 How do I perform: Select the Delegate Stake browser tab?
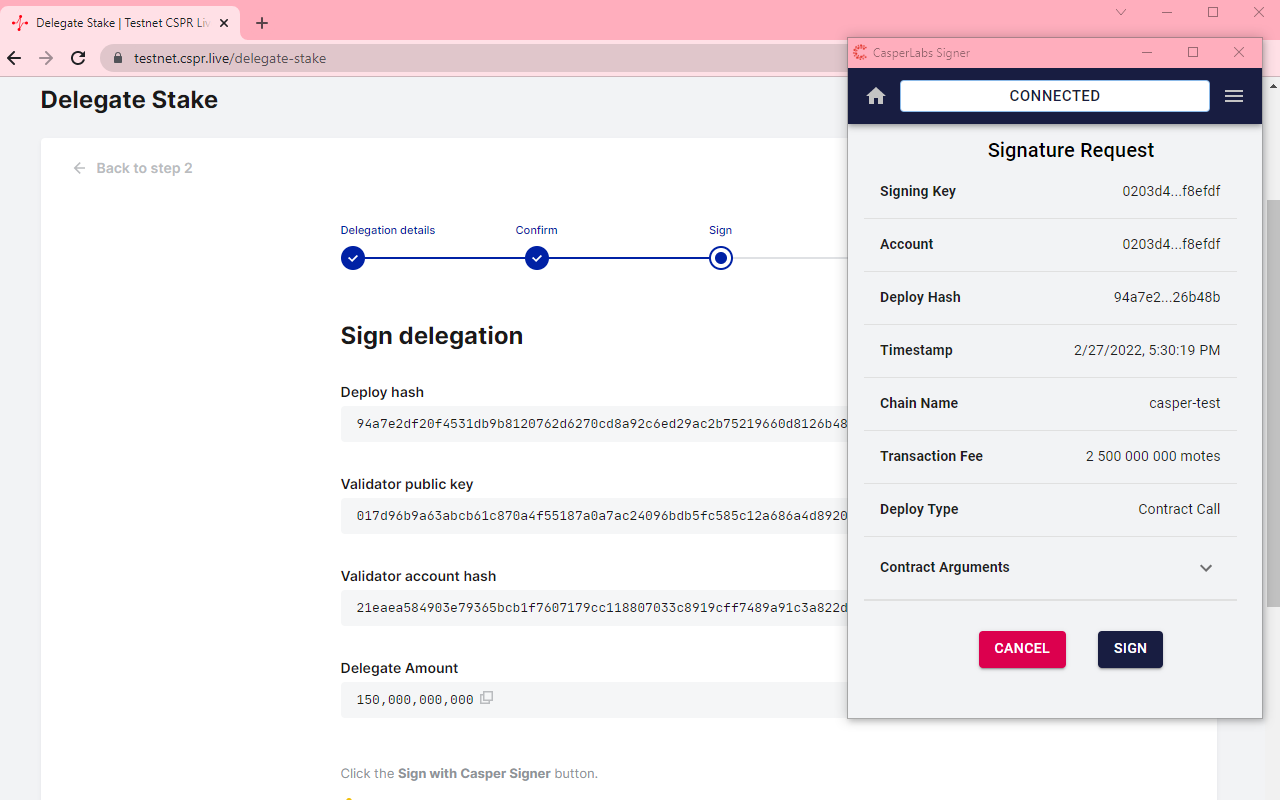(122, 22)
